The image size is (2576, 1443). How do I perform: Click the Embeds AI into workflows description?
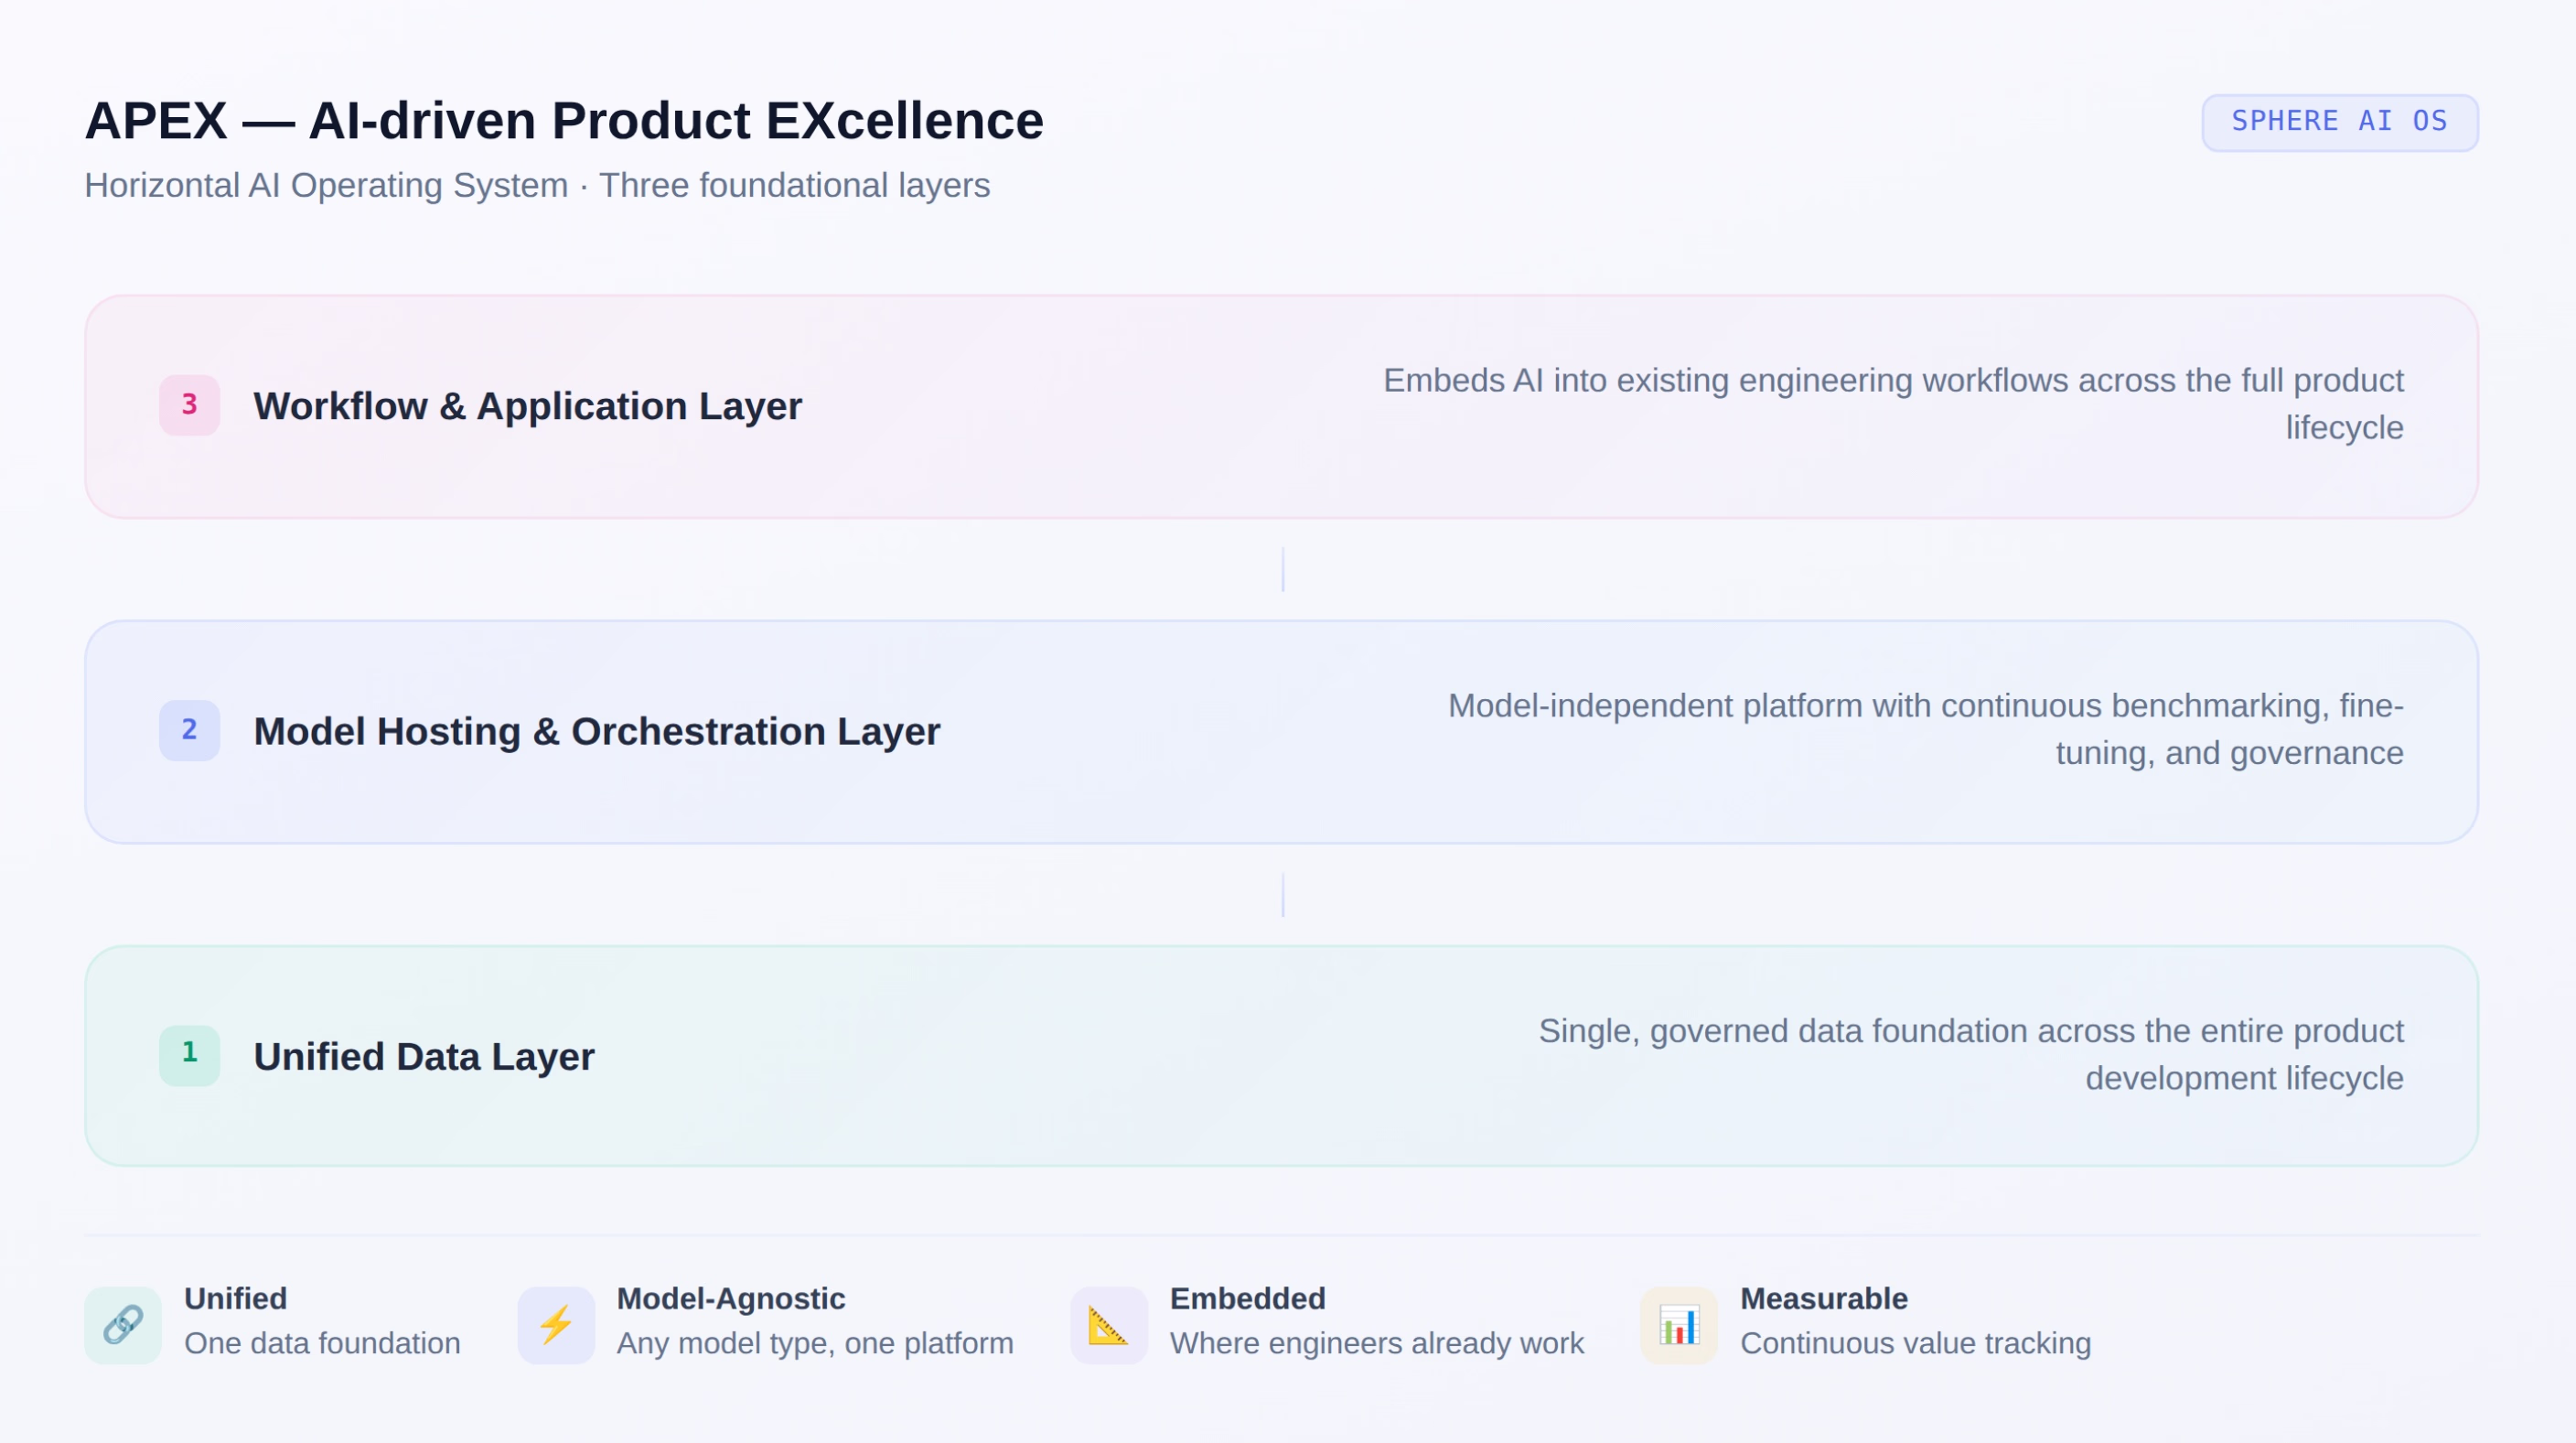click(x=1892, y=403)
